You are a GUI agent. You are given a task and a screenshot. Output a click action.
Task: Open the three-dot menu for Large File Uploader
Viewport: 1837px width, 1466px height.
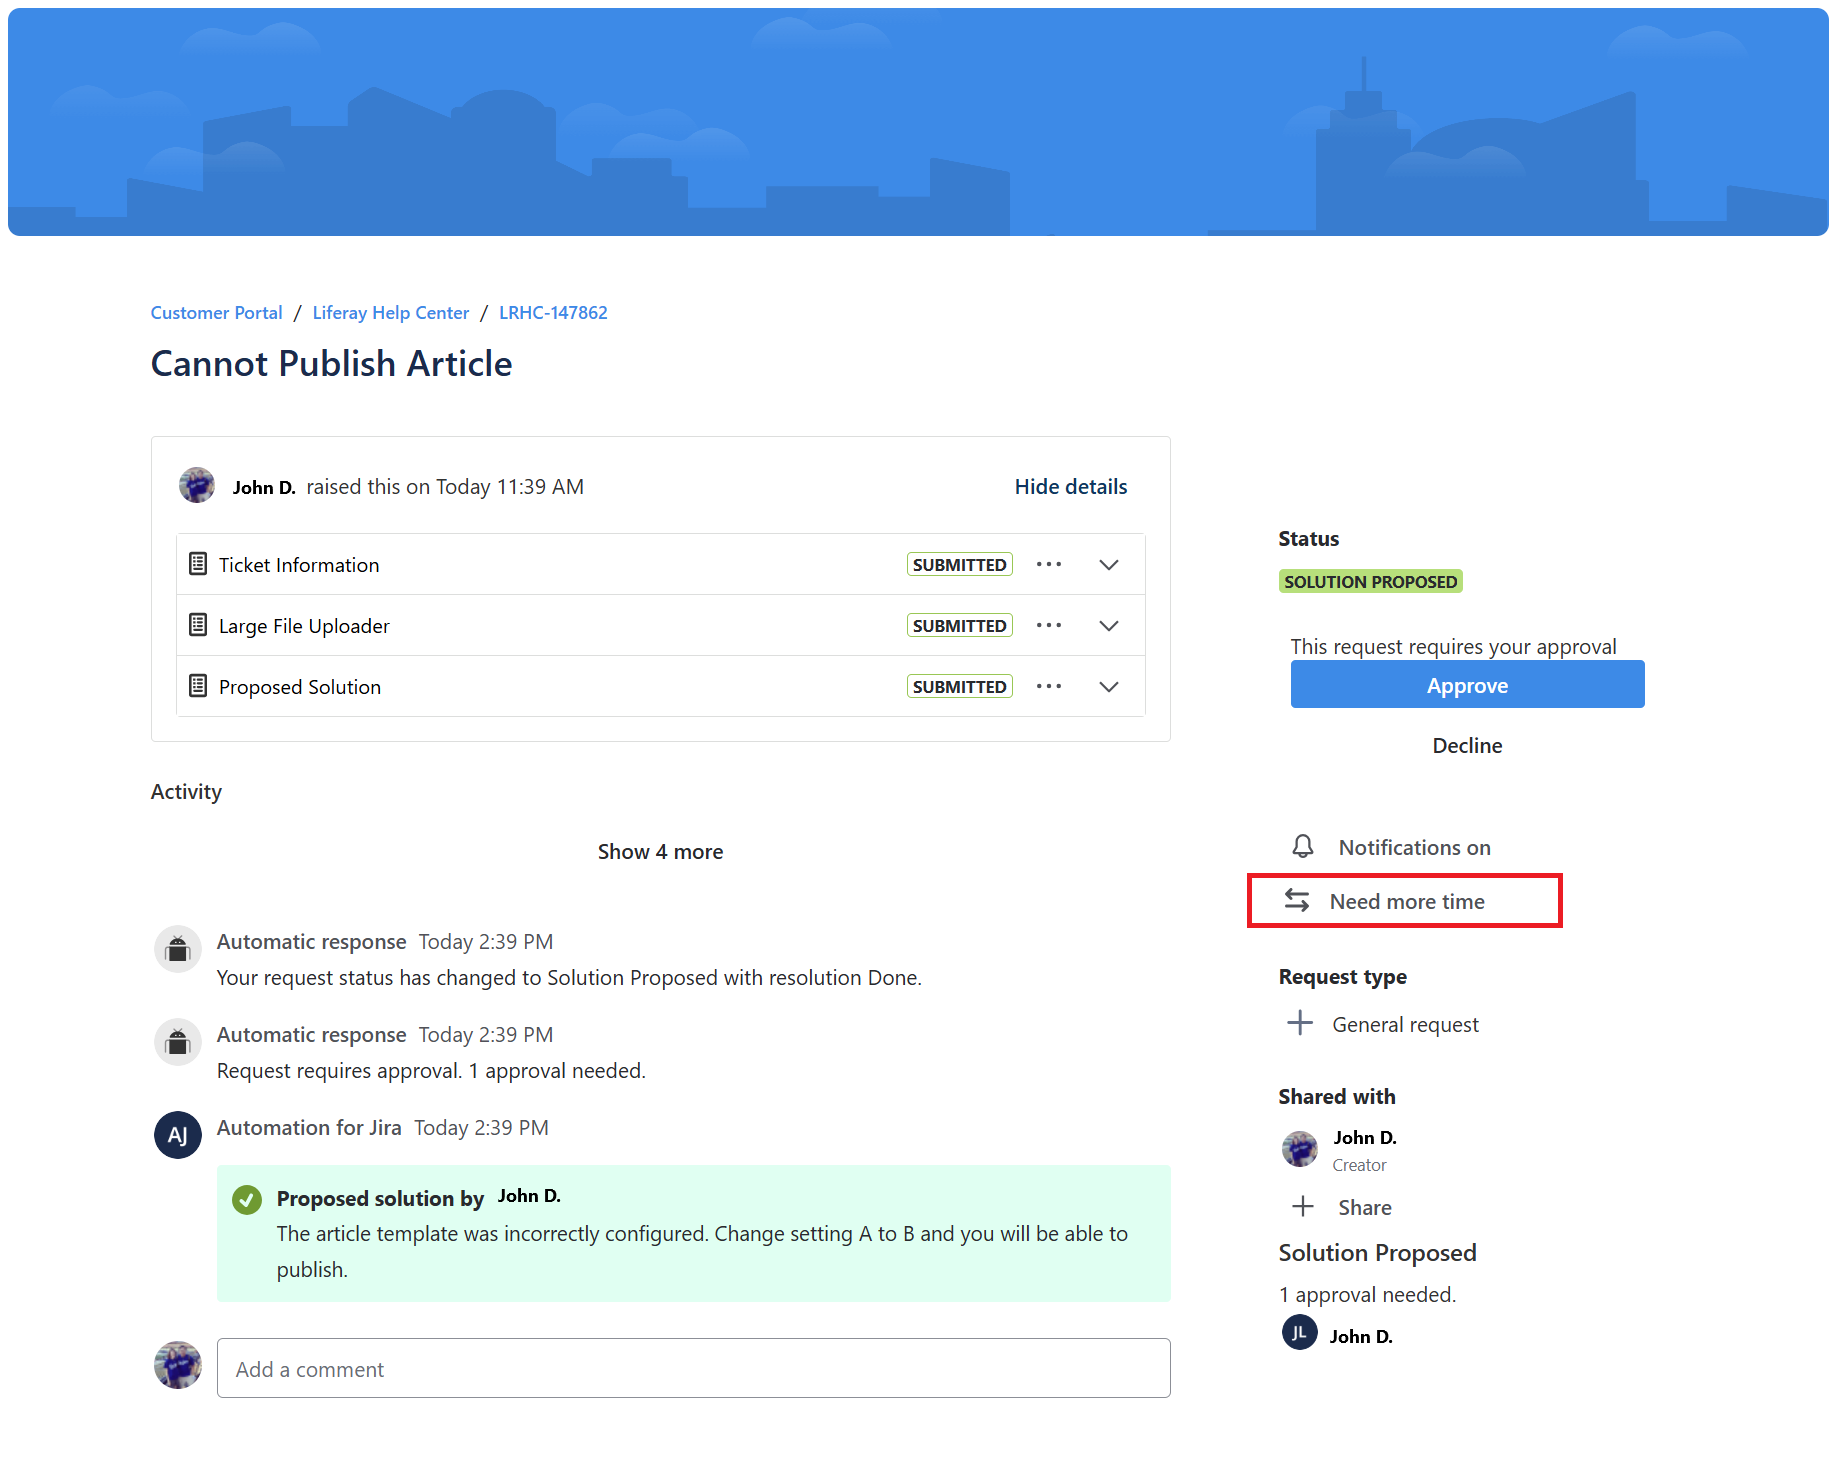tap(1048, 626)
